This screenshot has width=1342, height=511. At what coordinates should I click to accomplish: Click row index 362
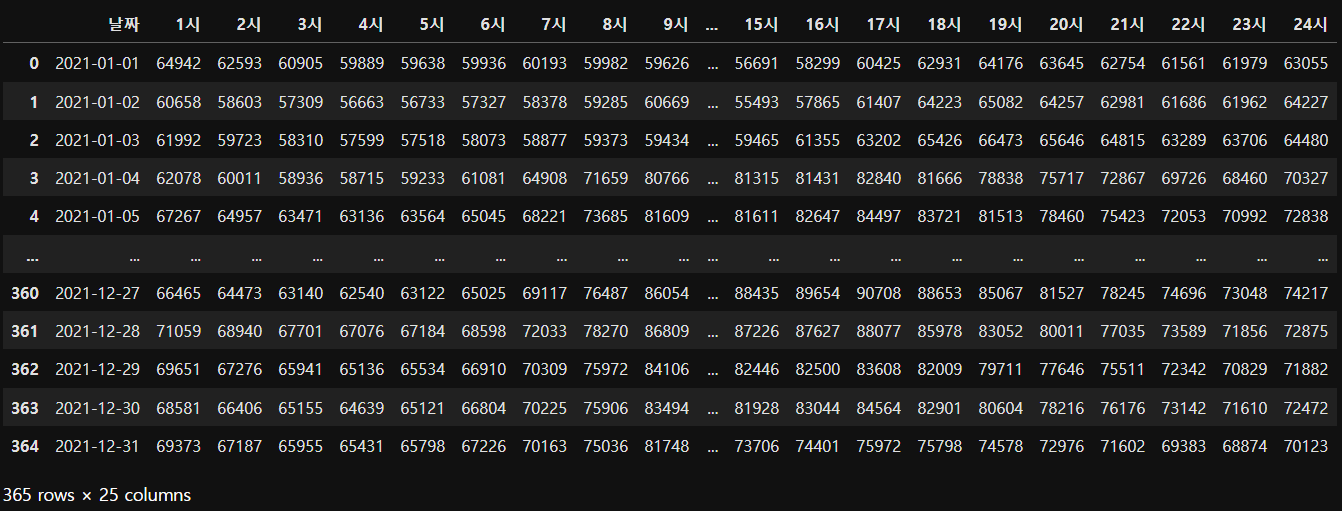[x=24, y=369]
